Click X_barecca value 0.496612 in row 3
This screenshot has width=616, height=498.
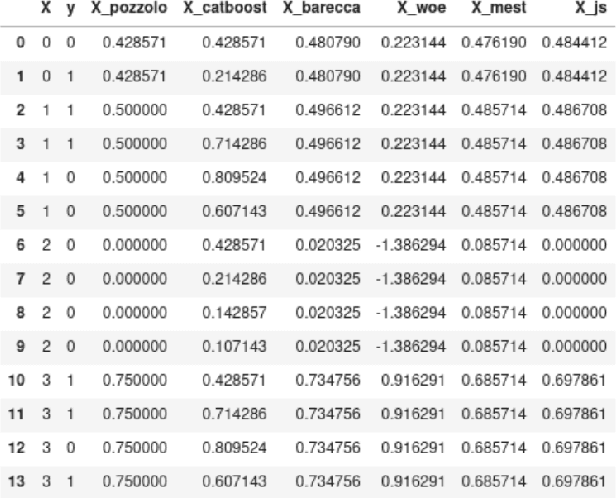pos(328,143)
